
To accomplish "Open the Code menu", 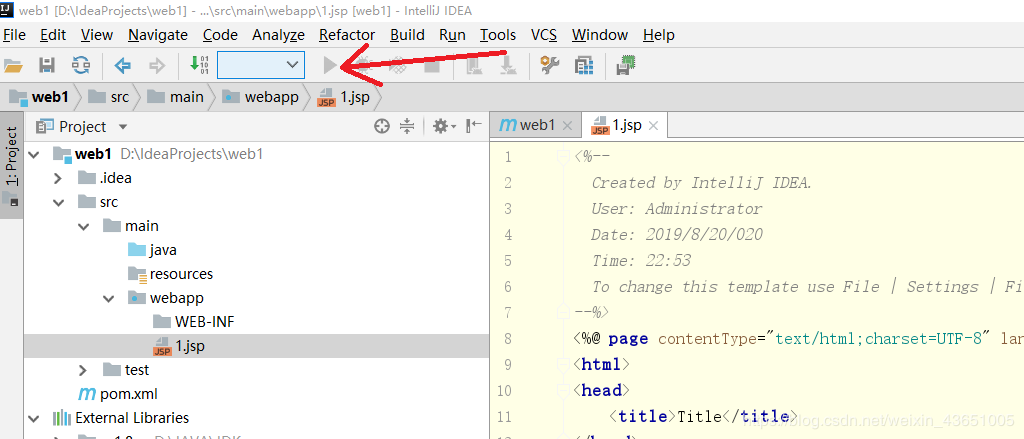I will (x=220, y=35).
